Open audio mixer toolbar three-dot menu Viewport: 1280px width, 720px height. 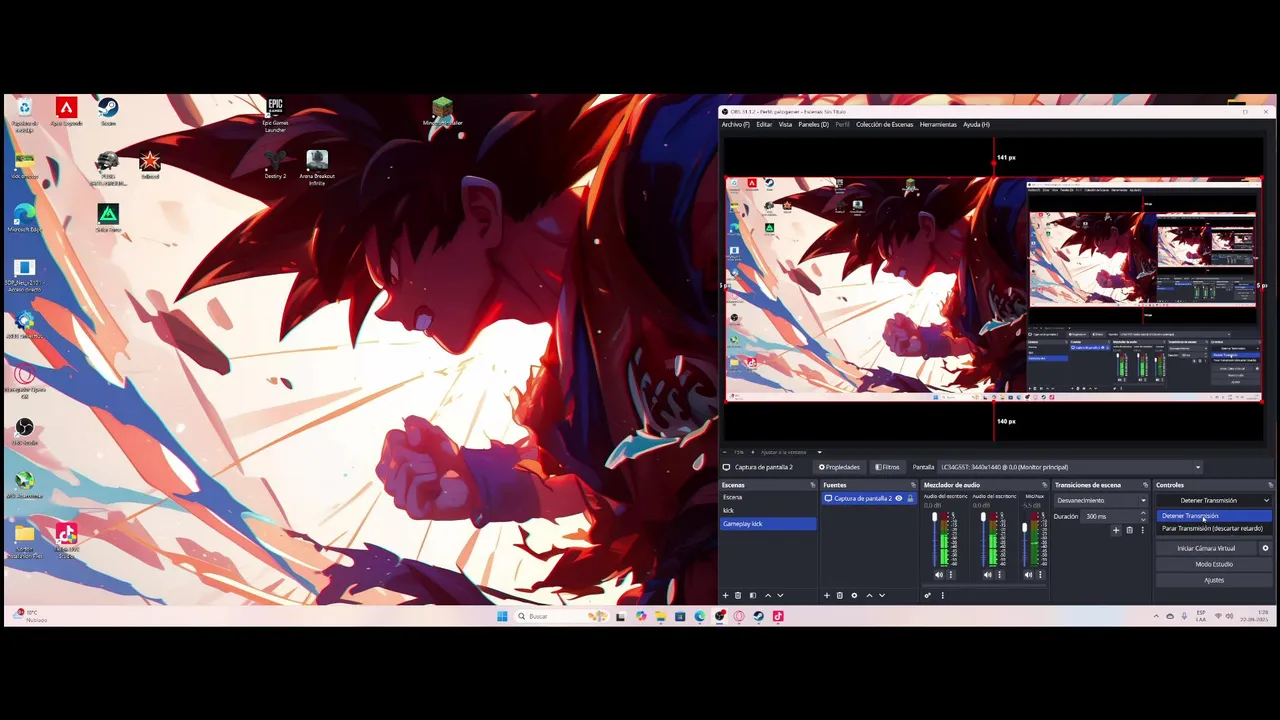[942, 595]
